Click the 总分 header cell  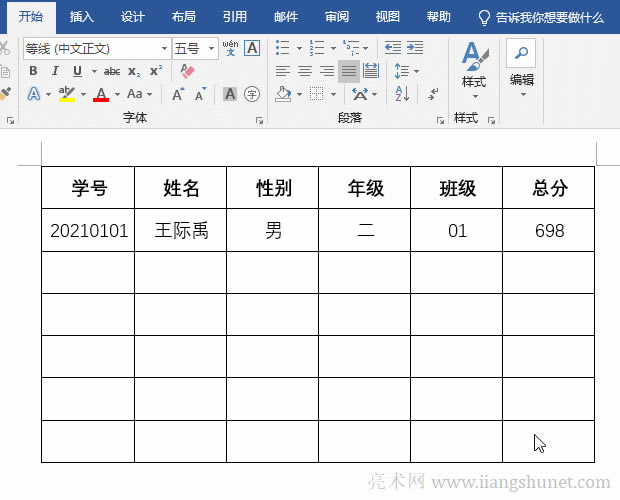[548, 188]
